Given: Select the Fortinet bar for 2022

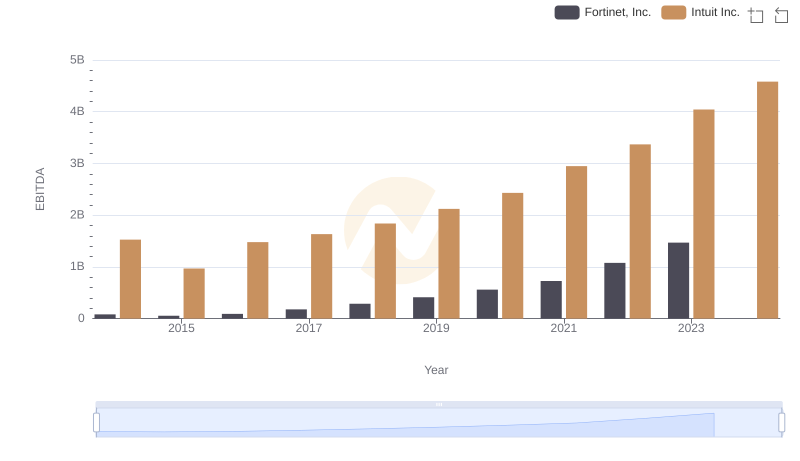Looking at the screenshot, I should point(614,291).
